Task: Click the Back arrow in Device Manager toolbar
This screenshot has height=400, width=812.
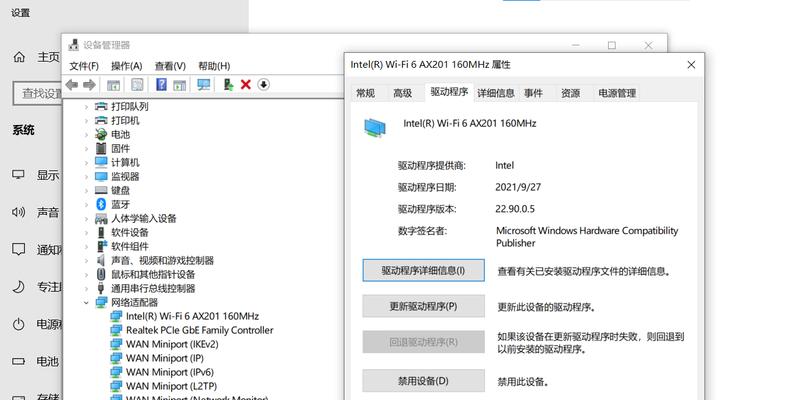Action: coord(71,84)
